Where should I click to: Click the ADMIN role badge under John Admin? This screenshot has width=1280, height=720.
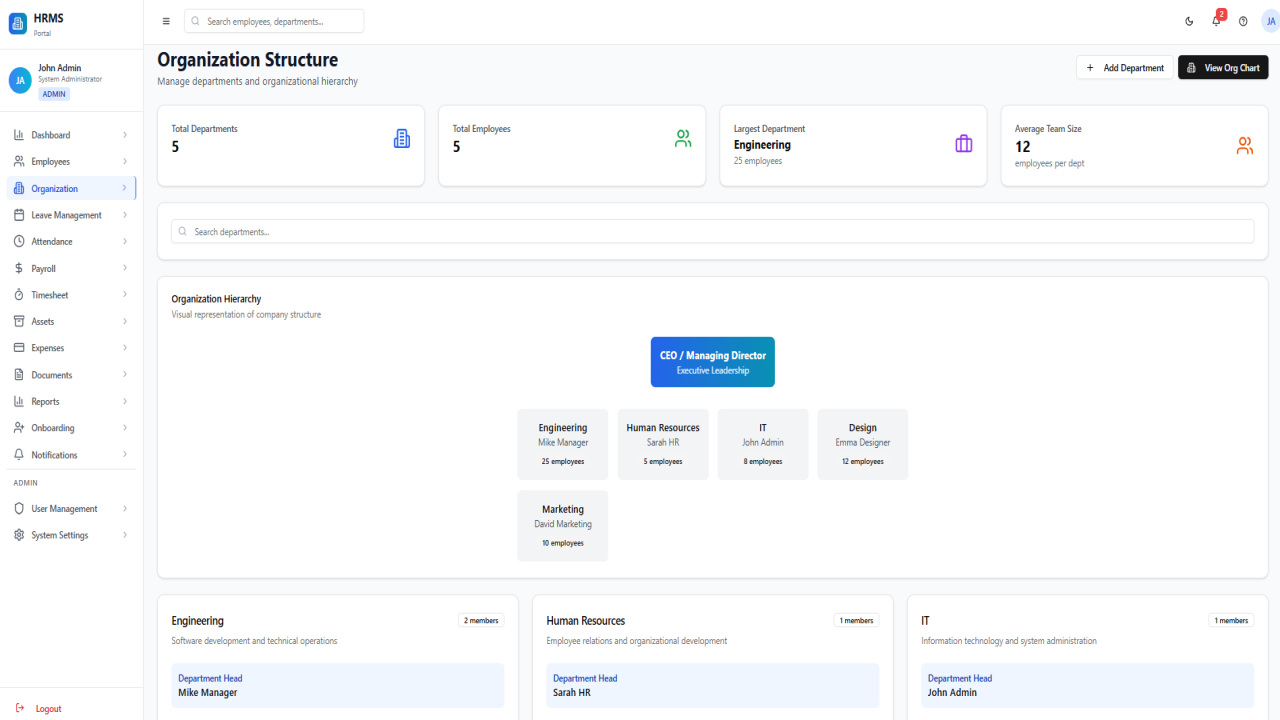pyautogui.click(x=54, y=94)
